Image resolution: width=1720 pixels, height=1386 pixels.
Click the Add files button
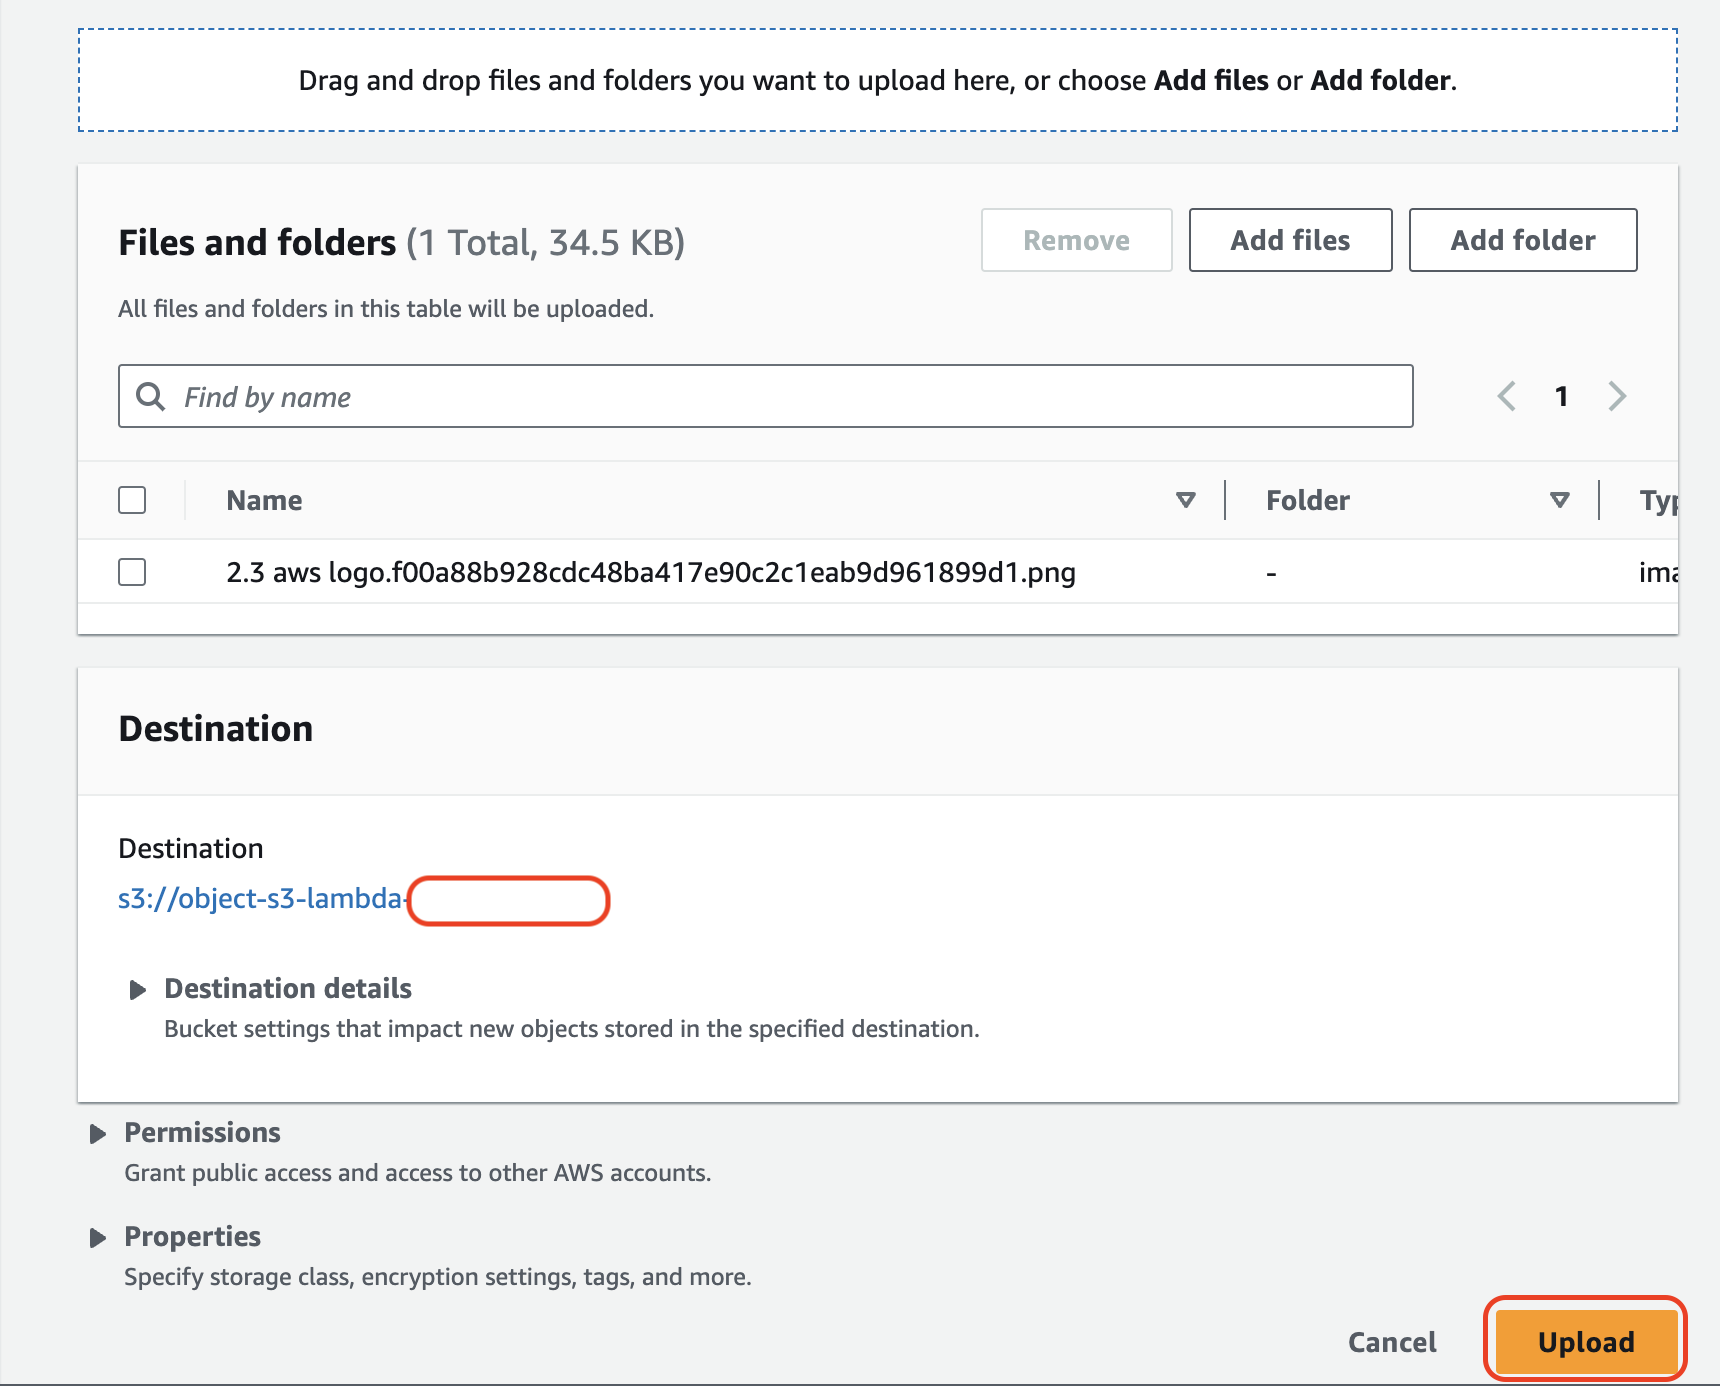click(x=1290, y=240)
